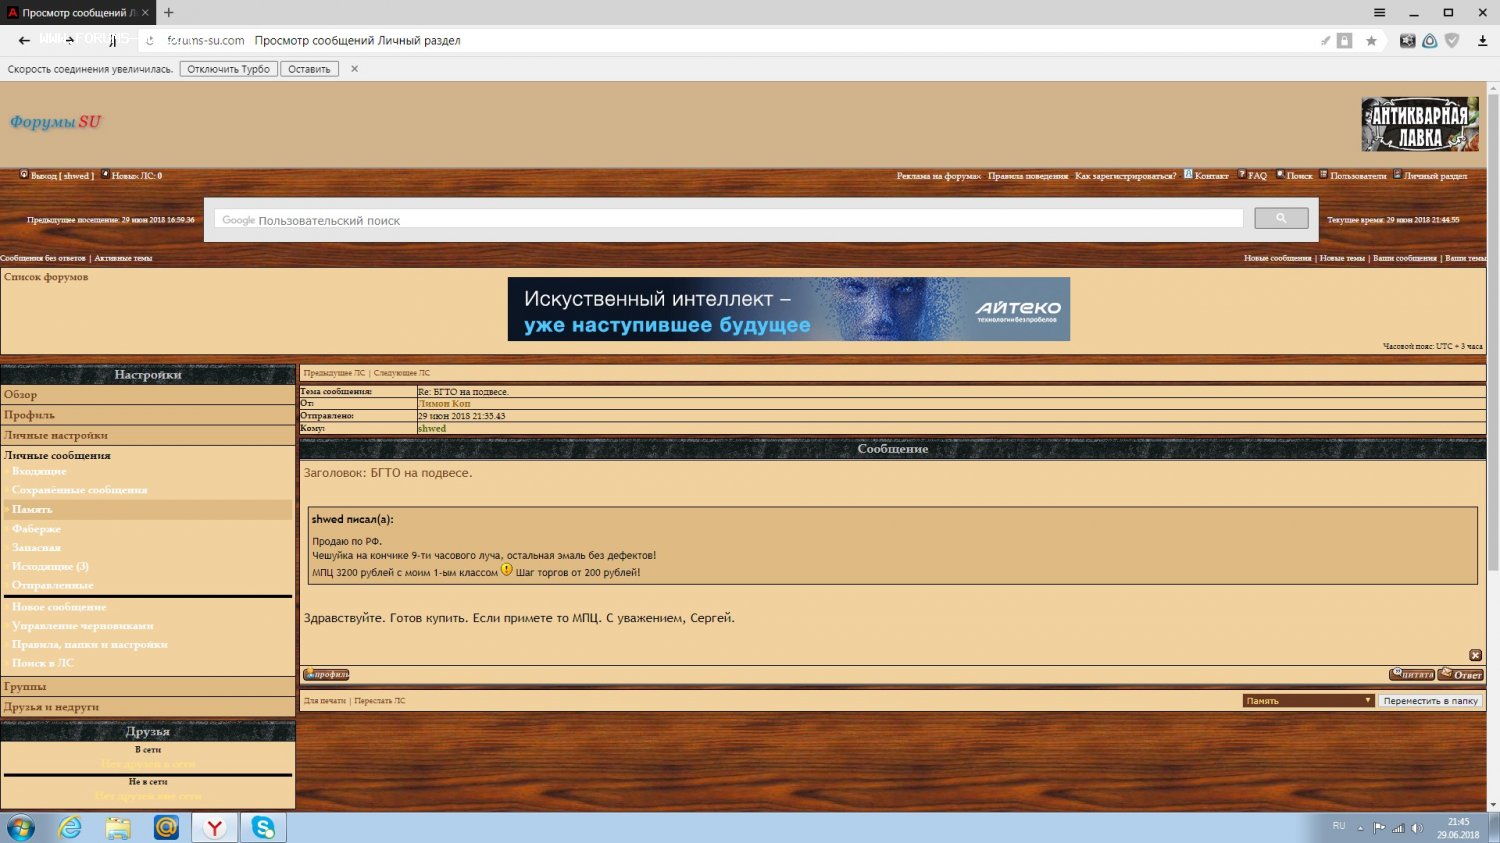The width and height of the screenshot is (1500, 843).
Task: Click the Google search magnifier button
Action: (x=1281, y=218)
